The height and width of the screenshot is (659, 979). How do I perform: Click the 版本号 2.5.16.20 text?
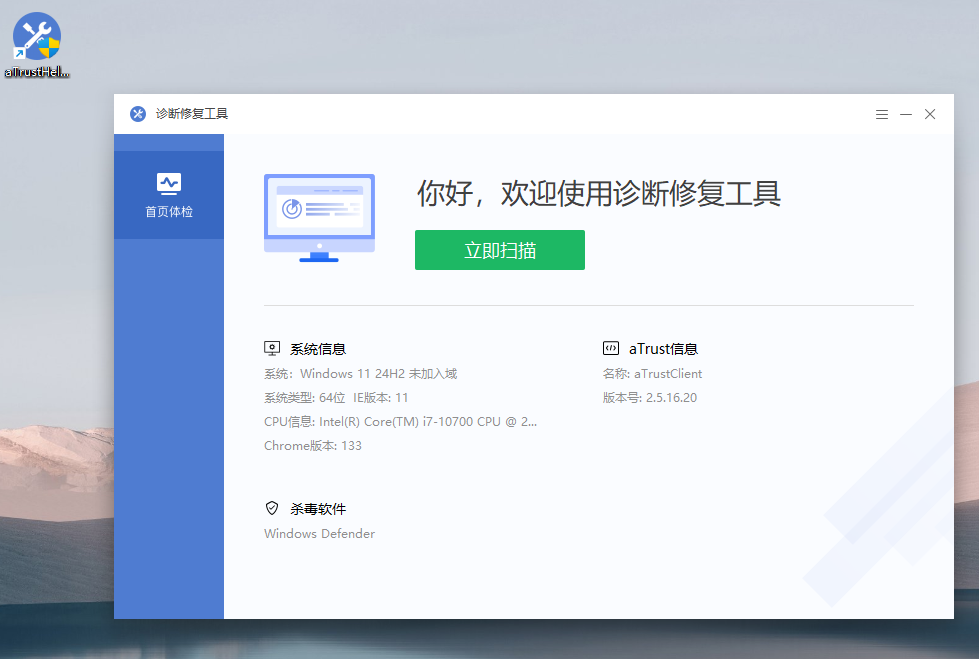click(x=649, y=398)
